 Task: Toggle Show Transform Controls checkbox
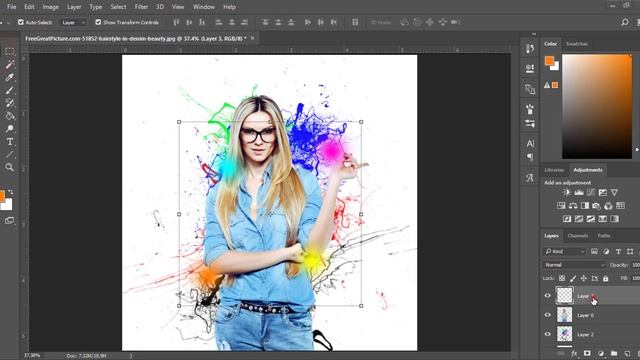point(98,22)
